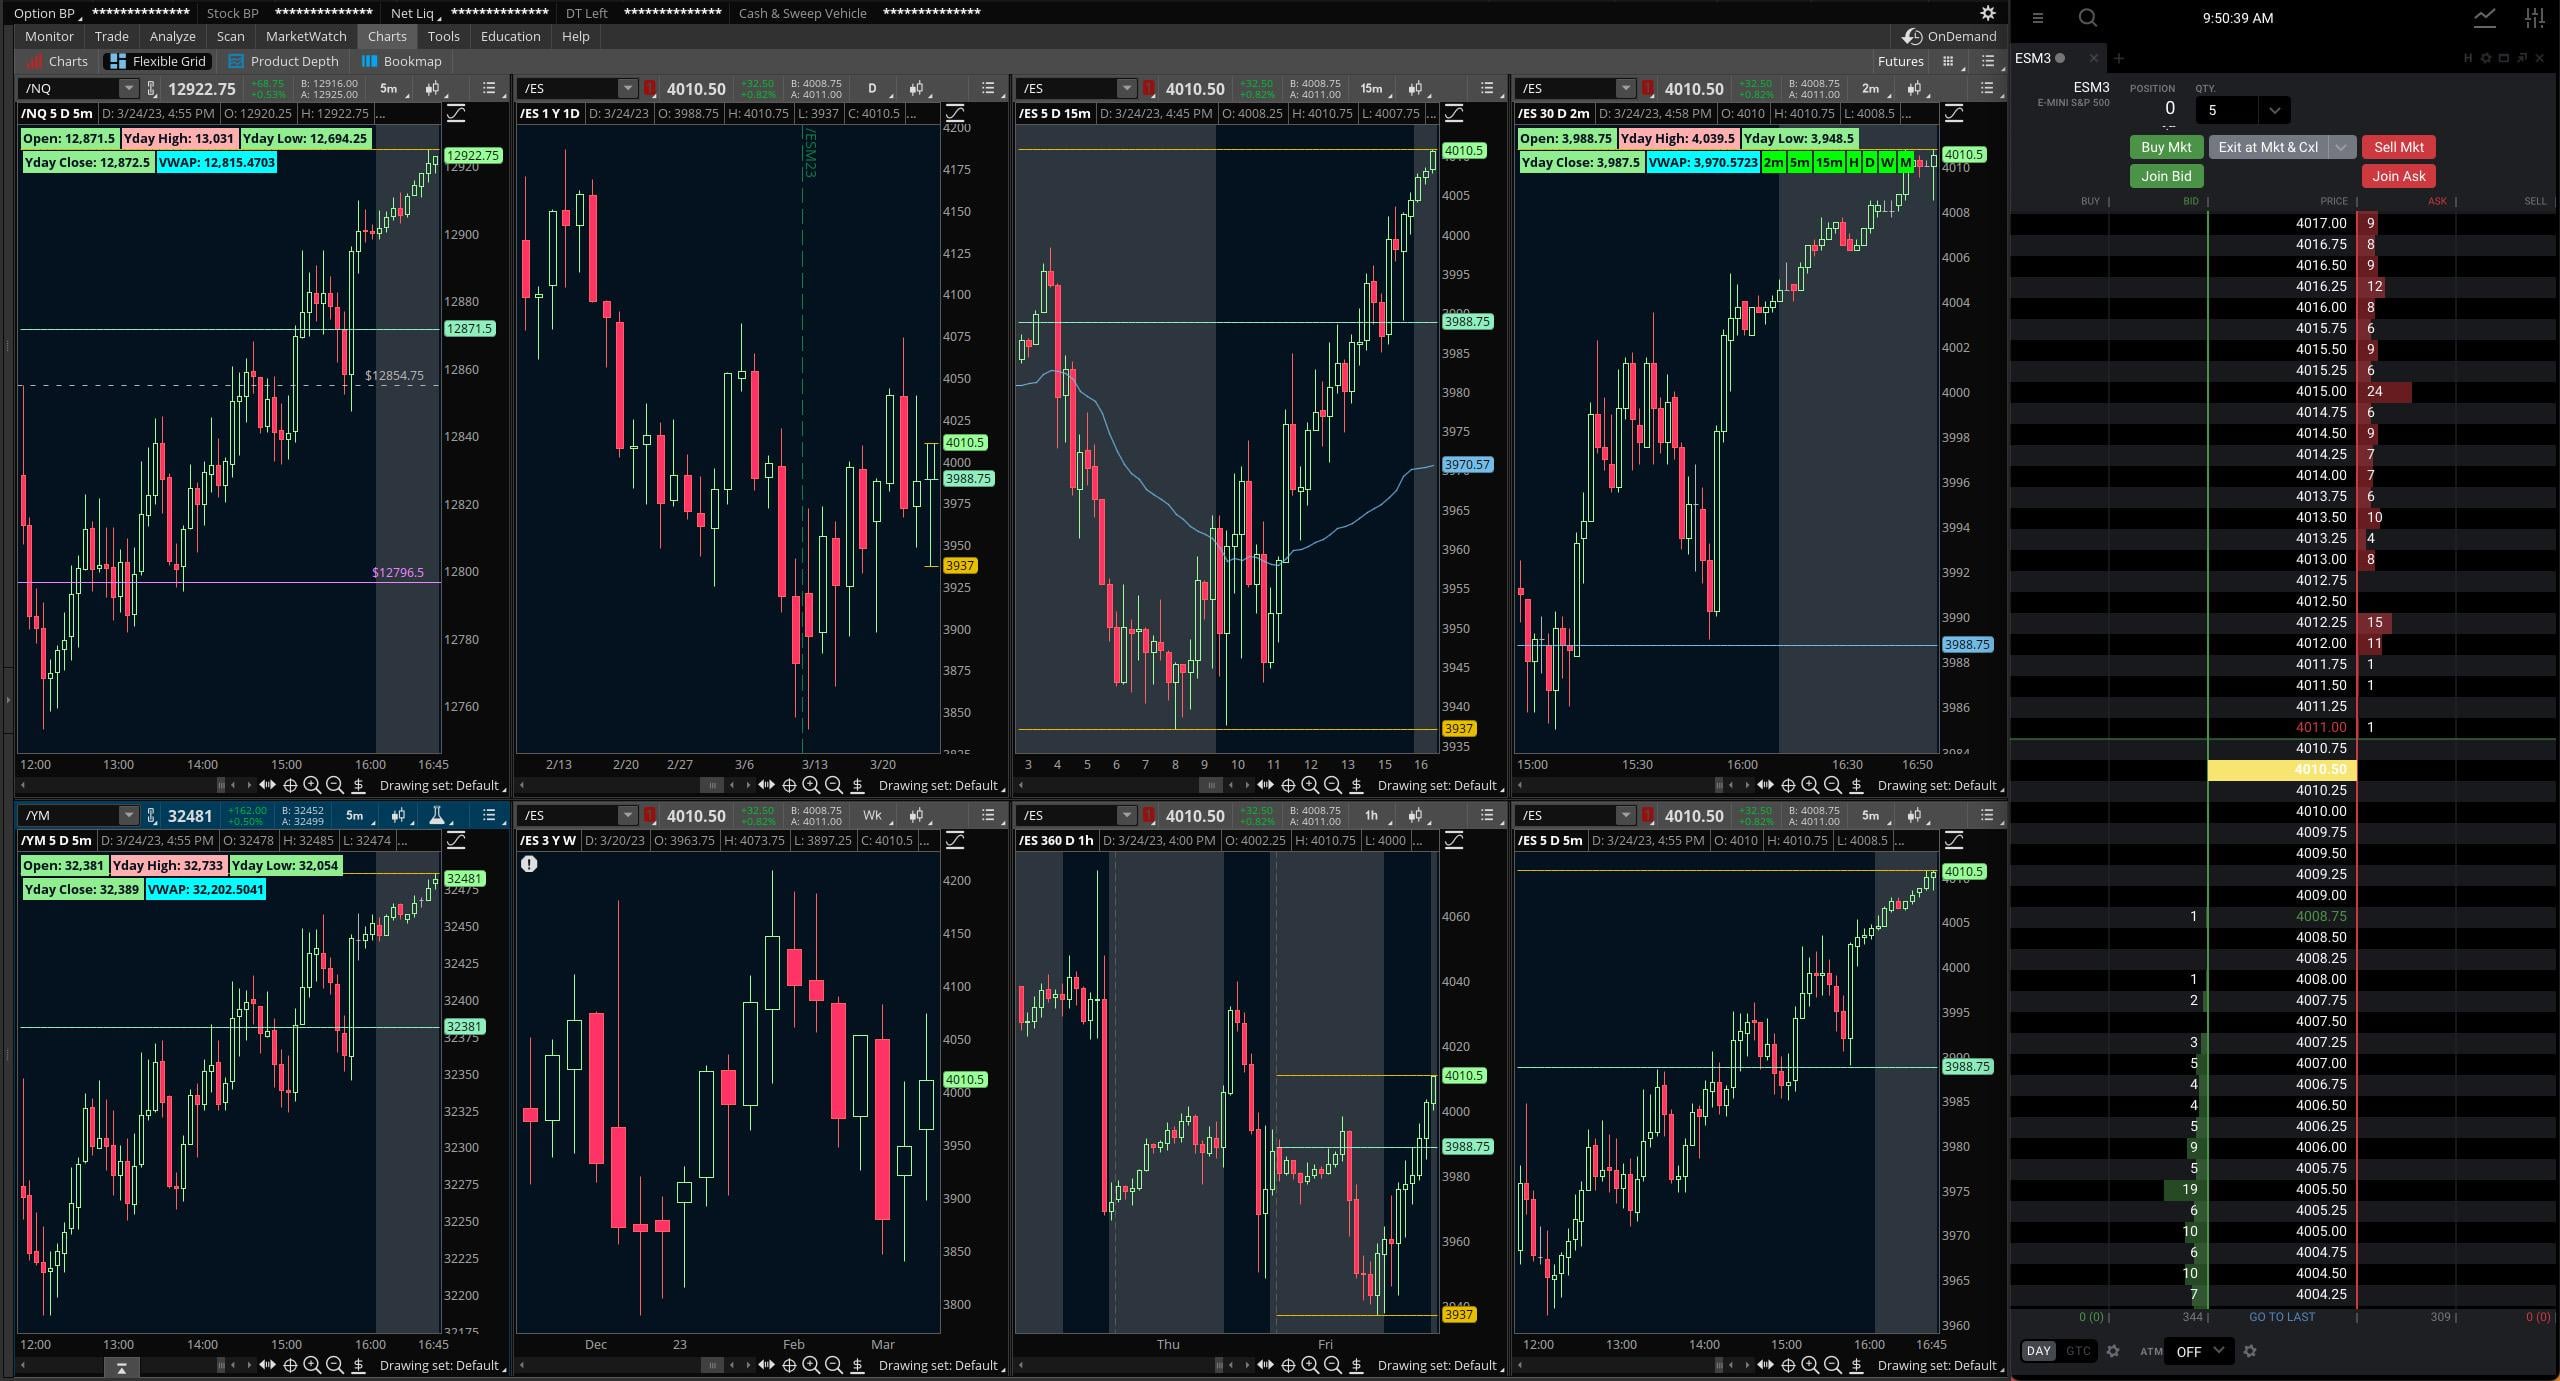Image resolution: width=2560 pixels, height=1381 pixels.
Task: Click time-axis scrollbar handle under /ES 5 D 15m chart
Action: tap(1210, 785)
